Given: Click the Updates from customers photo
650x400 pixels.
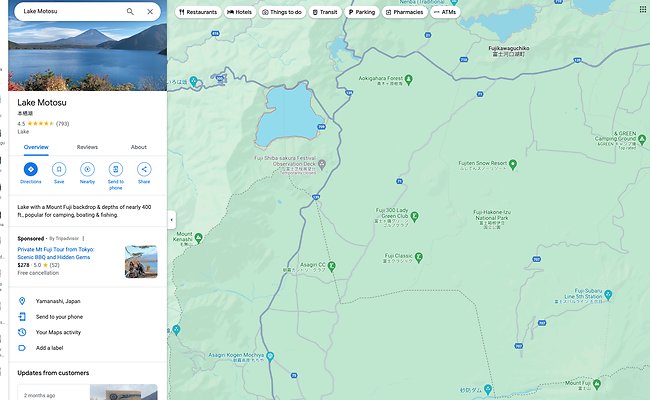Looking at the screenshot, I should click(124, 392).
